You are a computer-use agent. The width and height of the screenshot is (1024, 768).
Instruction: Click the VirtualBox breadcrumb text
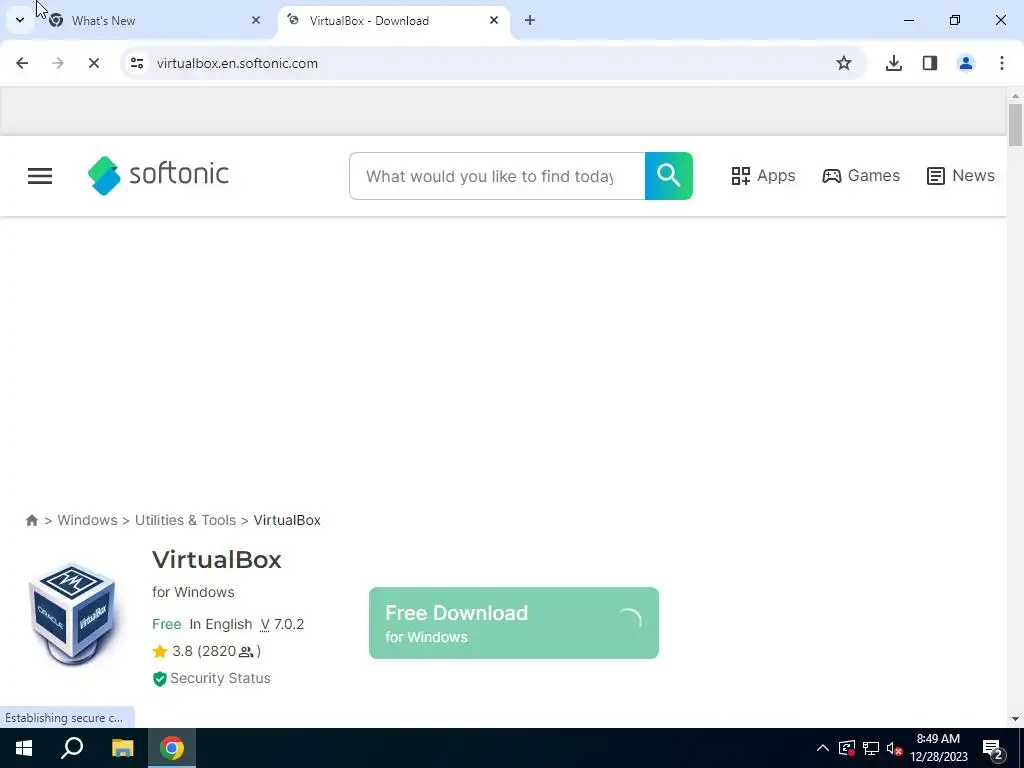point(287,520)
